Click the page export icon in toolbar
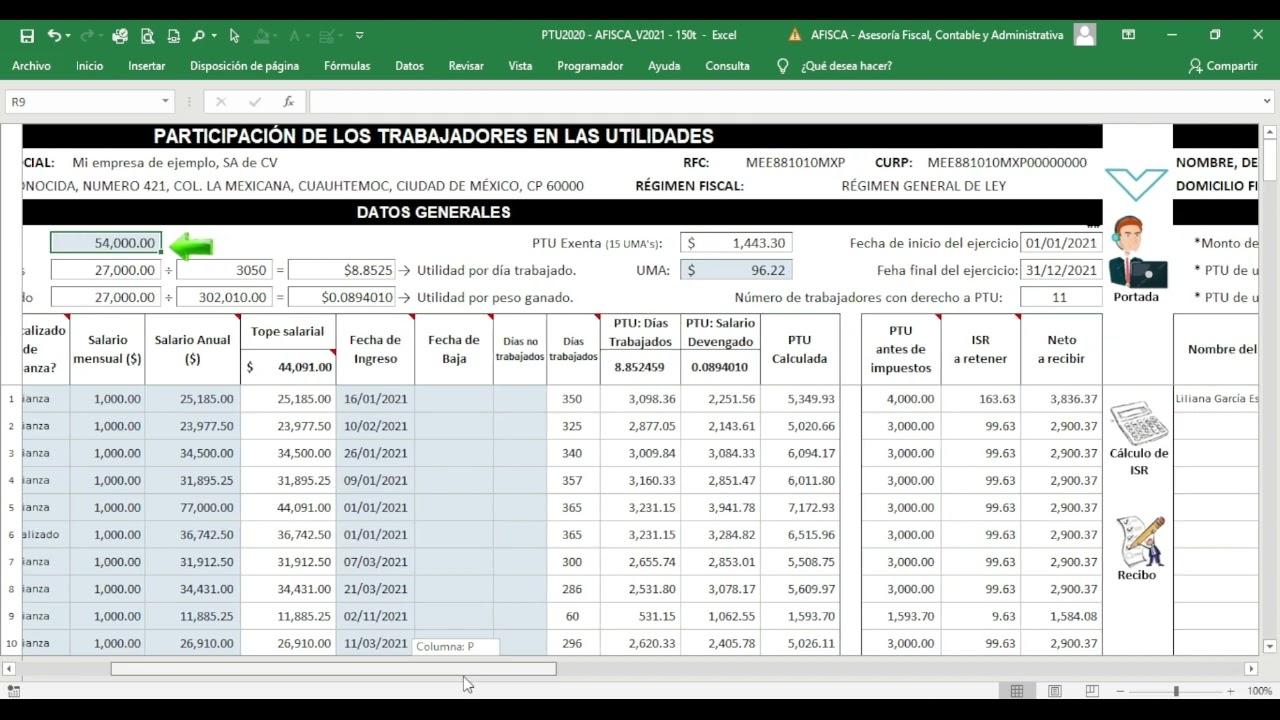Screen dimensions: 1280x720 [173, 35]
